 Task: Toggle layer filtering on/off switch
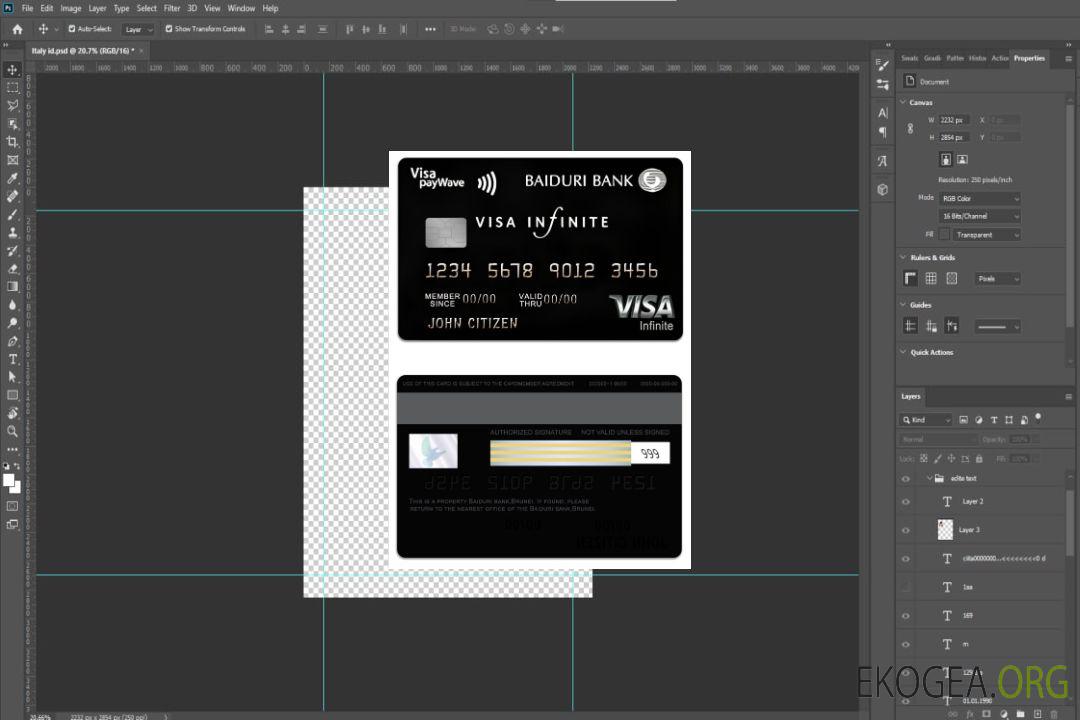(1038, 418)
